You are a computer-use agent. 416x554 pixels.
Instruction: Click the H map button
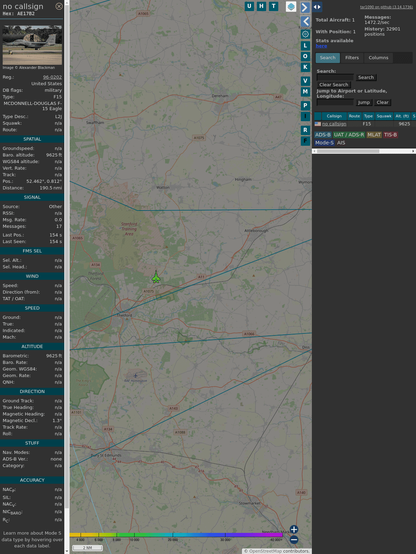coord(262,6)
